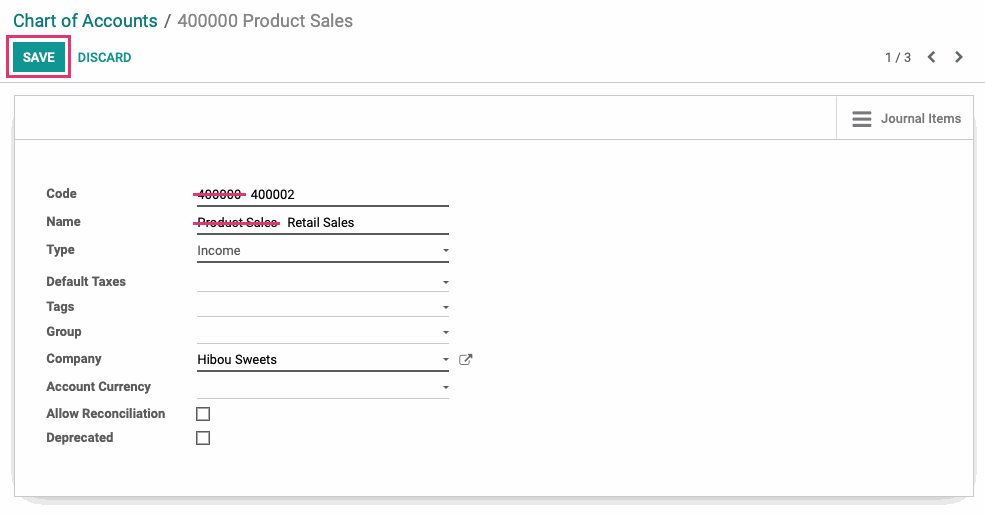Enable the Deprecated checkbox
Screen dimensions: 985x515
[203, 438]
